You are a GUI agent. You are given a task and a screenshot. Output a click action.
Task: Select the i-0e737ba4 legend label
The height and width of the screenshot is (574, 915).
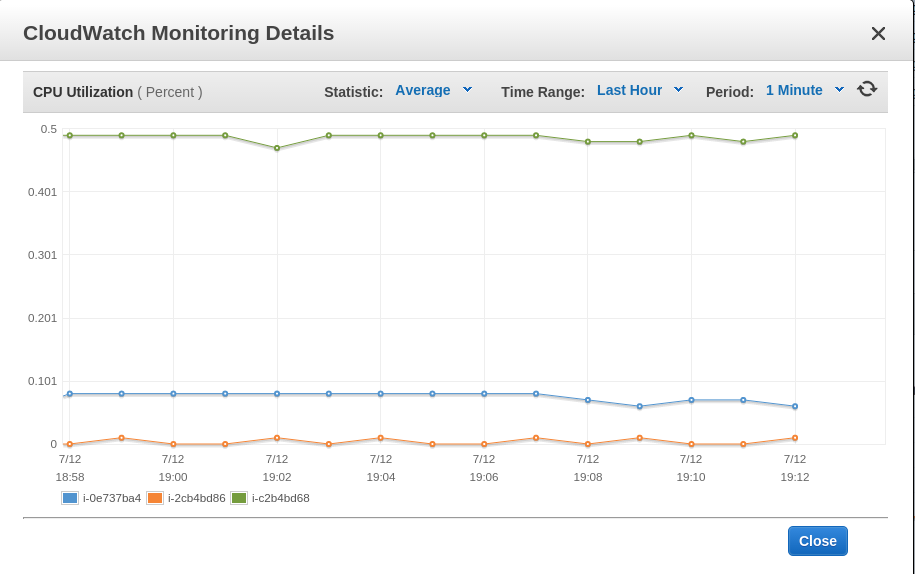click(112, 498)
